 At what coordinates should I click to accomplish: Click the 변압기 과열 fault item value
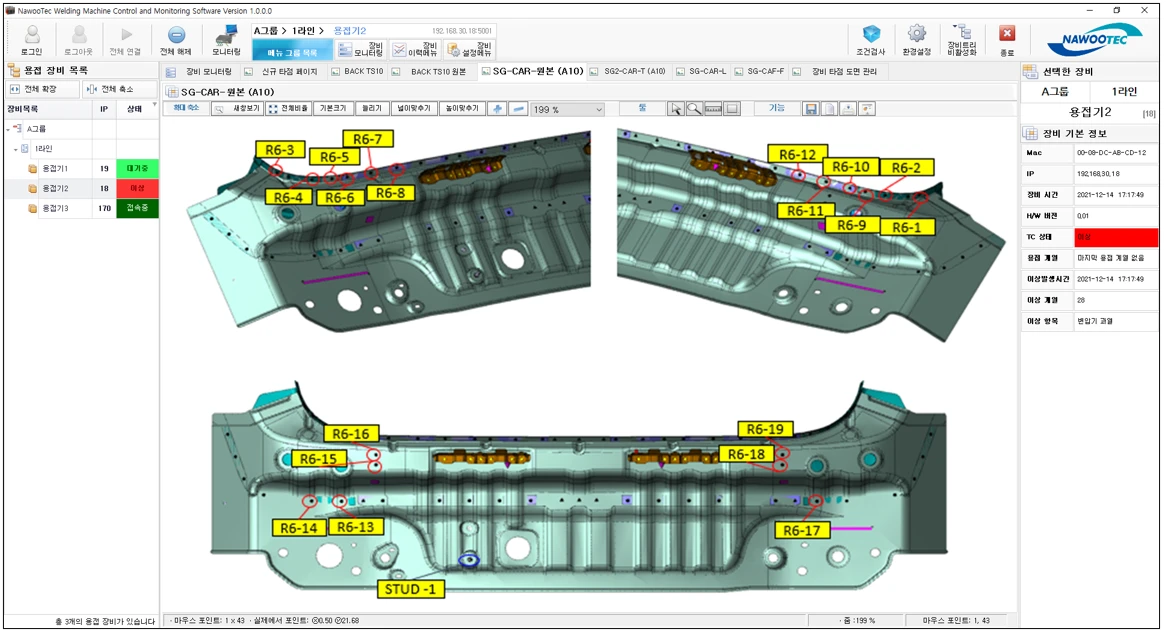point(1095,321)
